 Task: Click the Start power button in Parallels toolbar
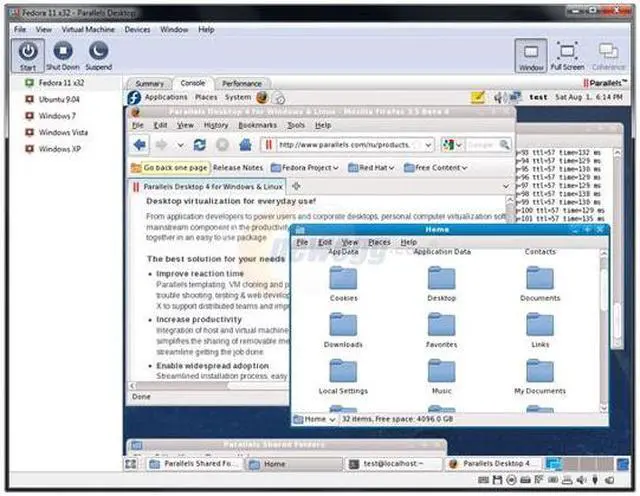pyautogui.click(x=28, y=56)
